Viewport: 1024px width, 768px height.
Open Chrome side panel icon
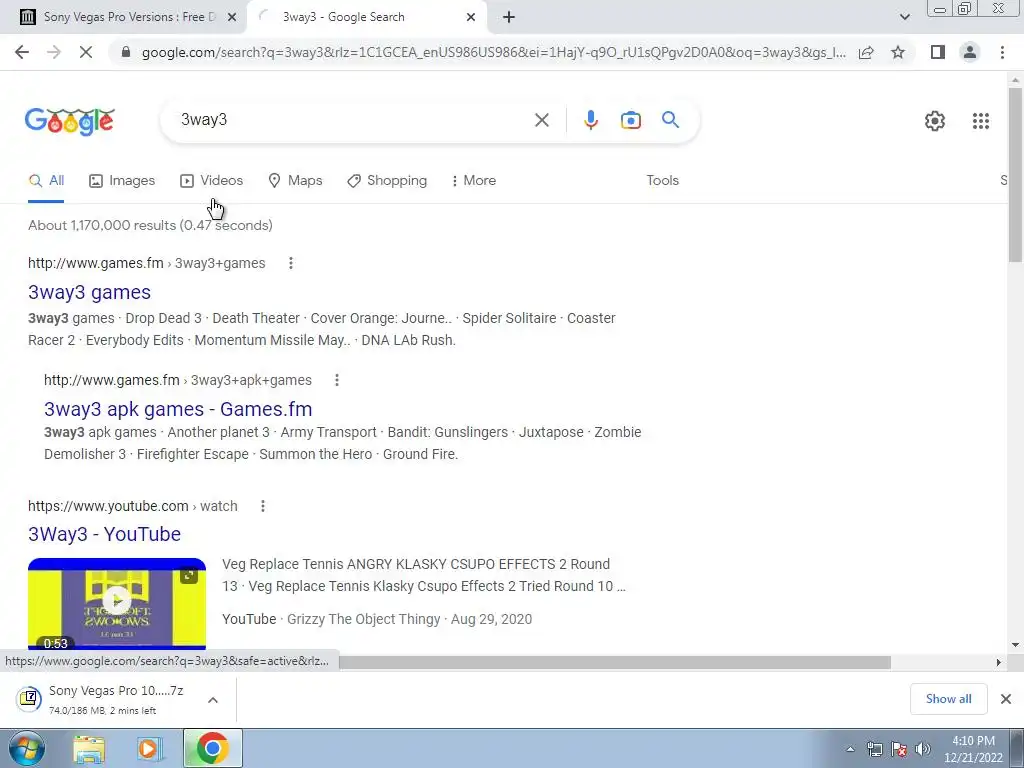938,52
